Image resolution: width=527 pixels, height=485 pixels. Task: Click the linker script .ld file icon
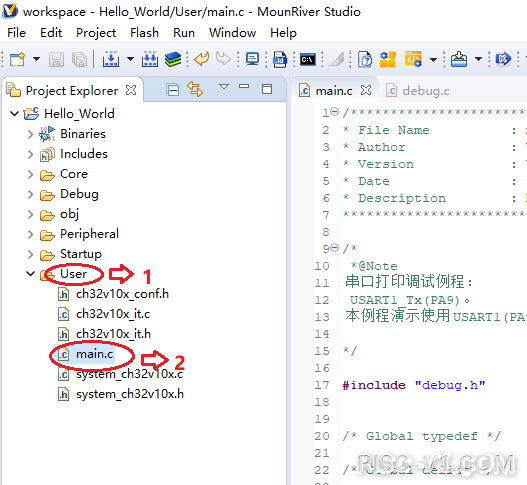click(280, 59)
